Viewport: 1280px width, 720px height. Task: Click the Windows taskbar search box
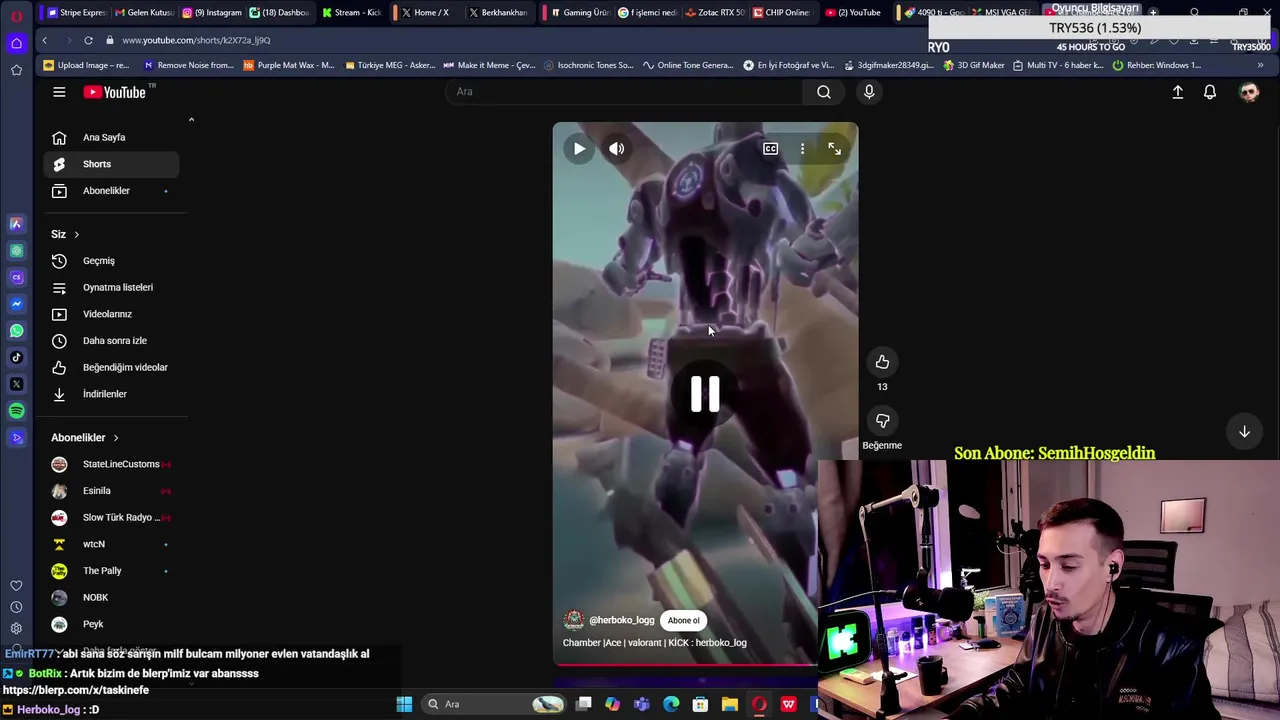494,704
